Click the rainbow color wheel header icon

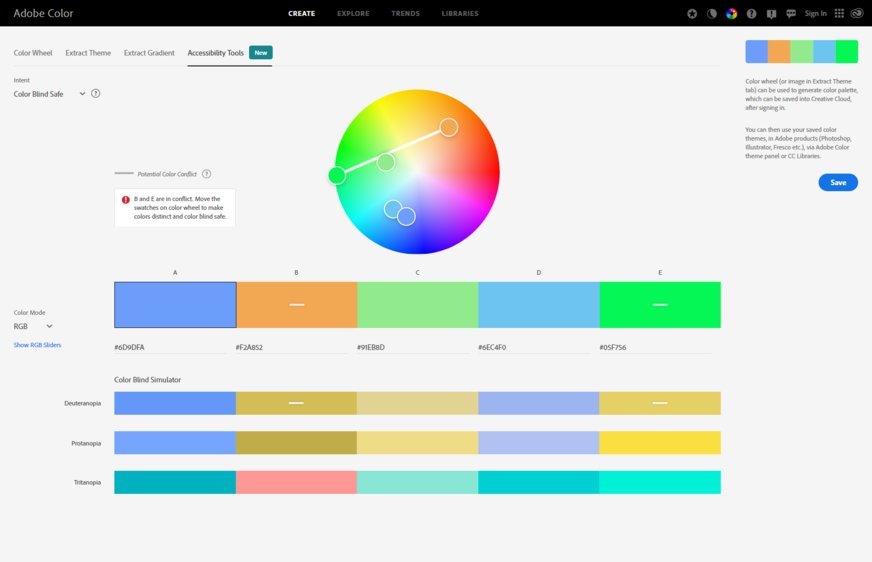pos(732,14)
